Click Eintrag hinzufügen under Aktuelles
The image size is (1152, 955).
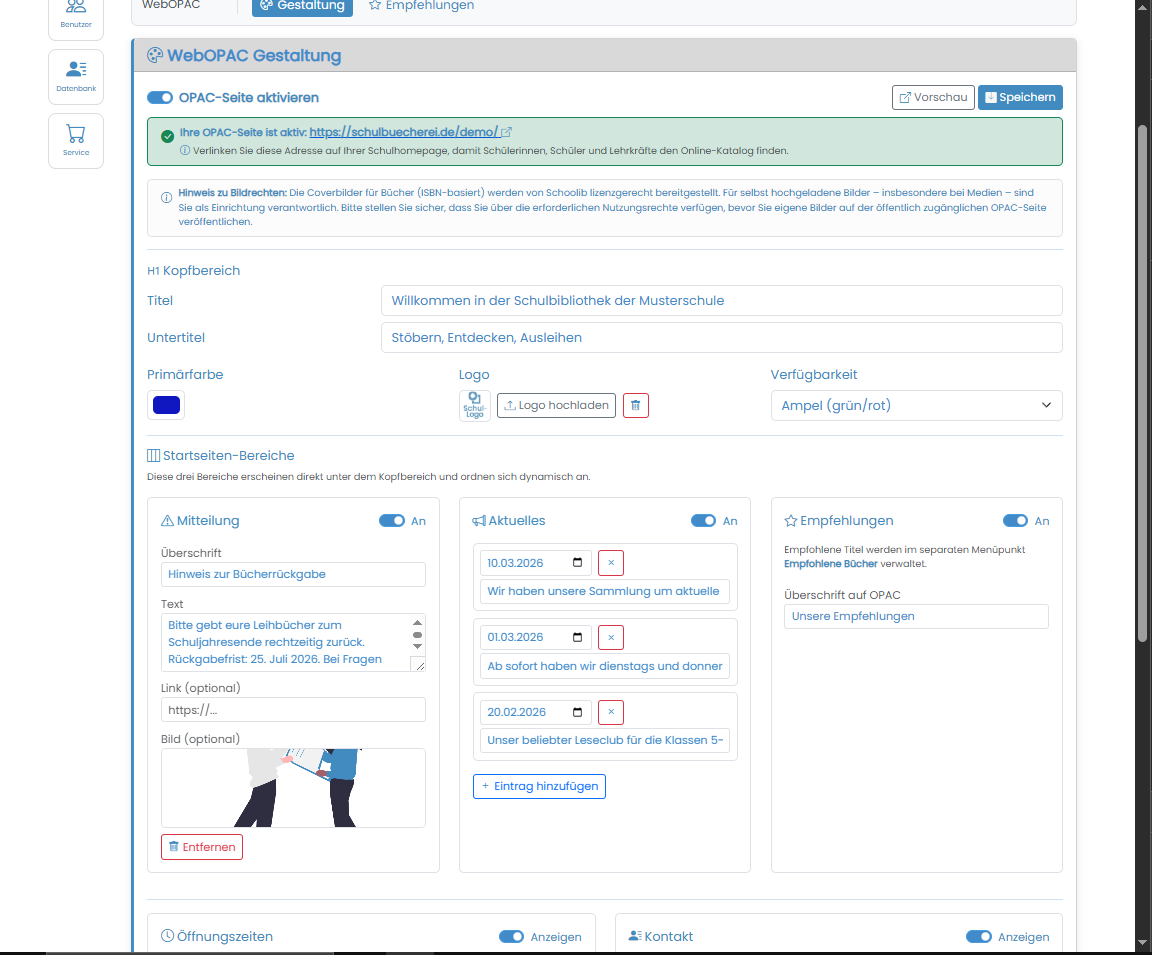point(539,786)
